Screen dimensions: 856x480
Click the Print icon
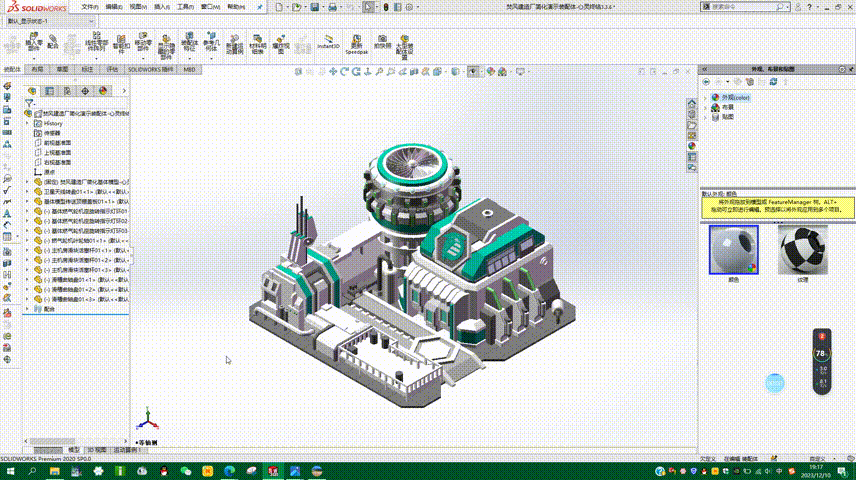(332, 7)
